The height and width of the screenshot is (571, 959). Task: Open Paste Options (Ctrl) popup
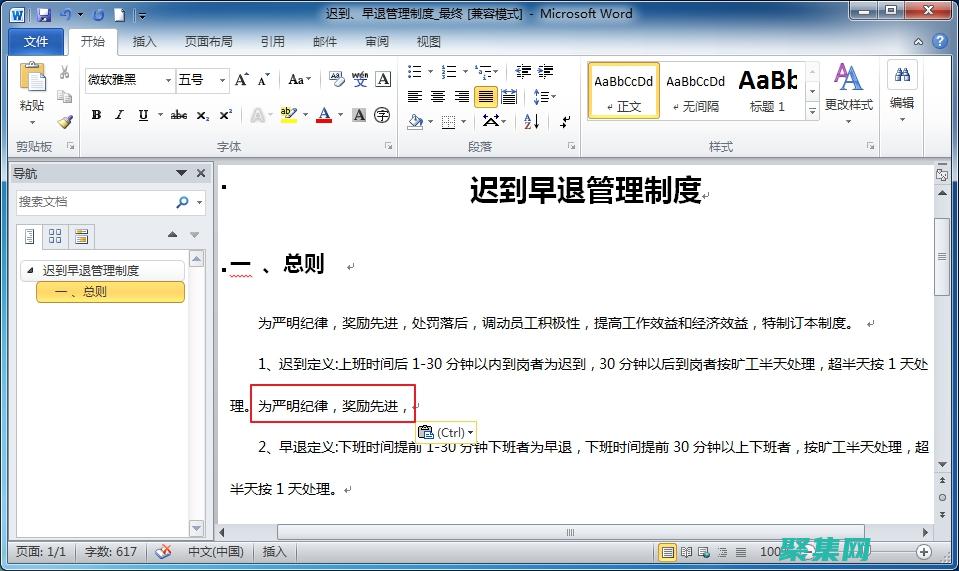(x=446, y=432)
